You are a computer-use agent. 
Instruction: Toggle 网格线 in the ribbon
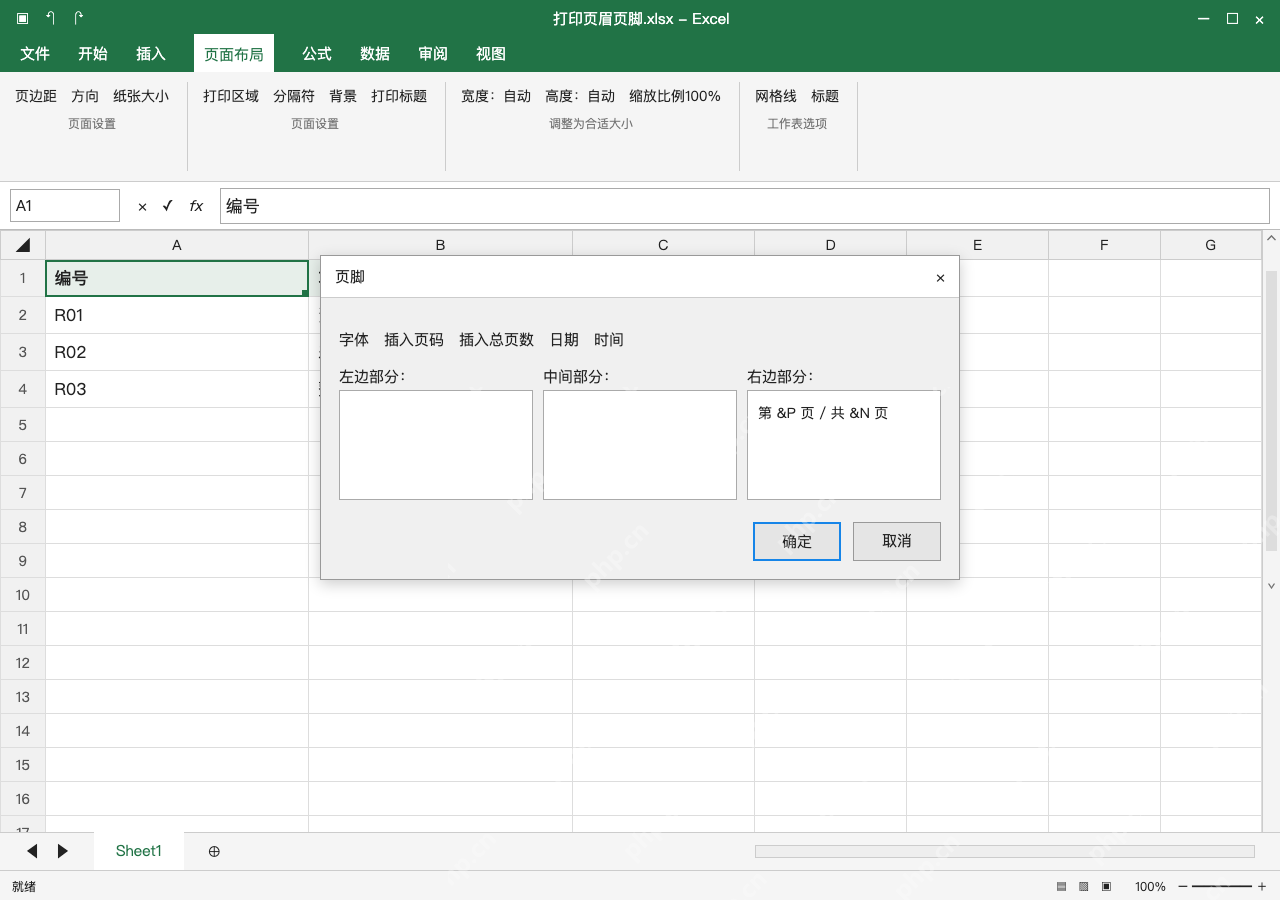click(x=776, y=96)
